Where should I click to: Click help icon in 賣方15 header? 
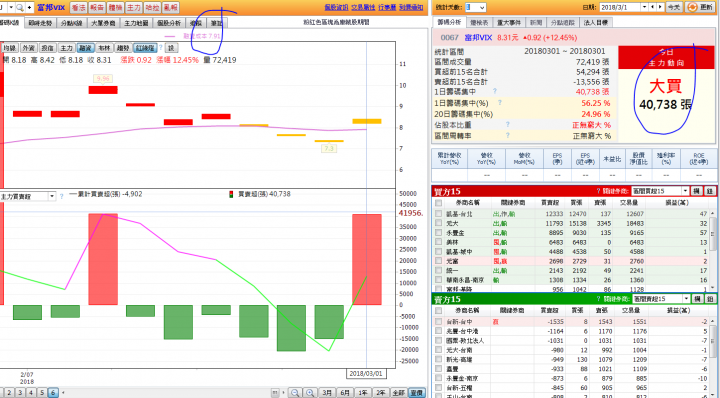(598, 299)
